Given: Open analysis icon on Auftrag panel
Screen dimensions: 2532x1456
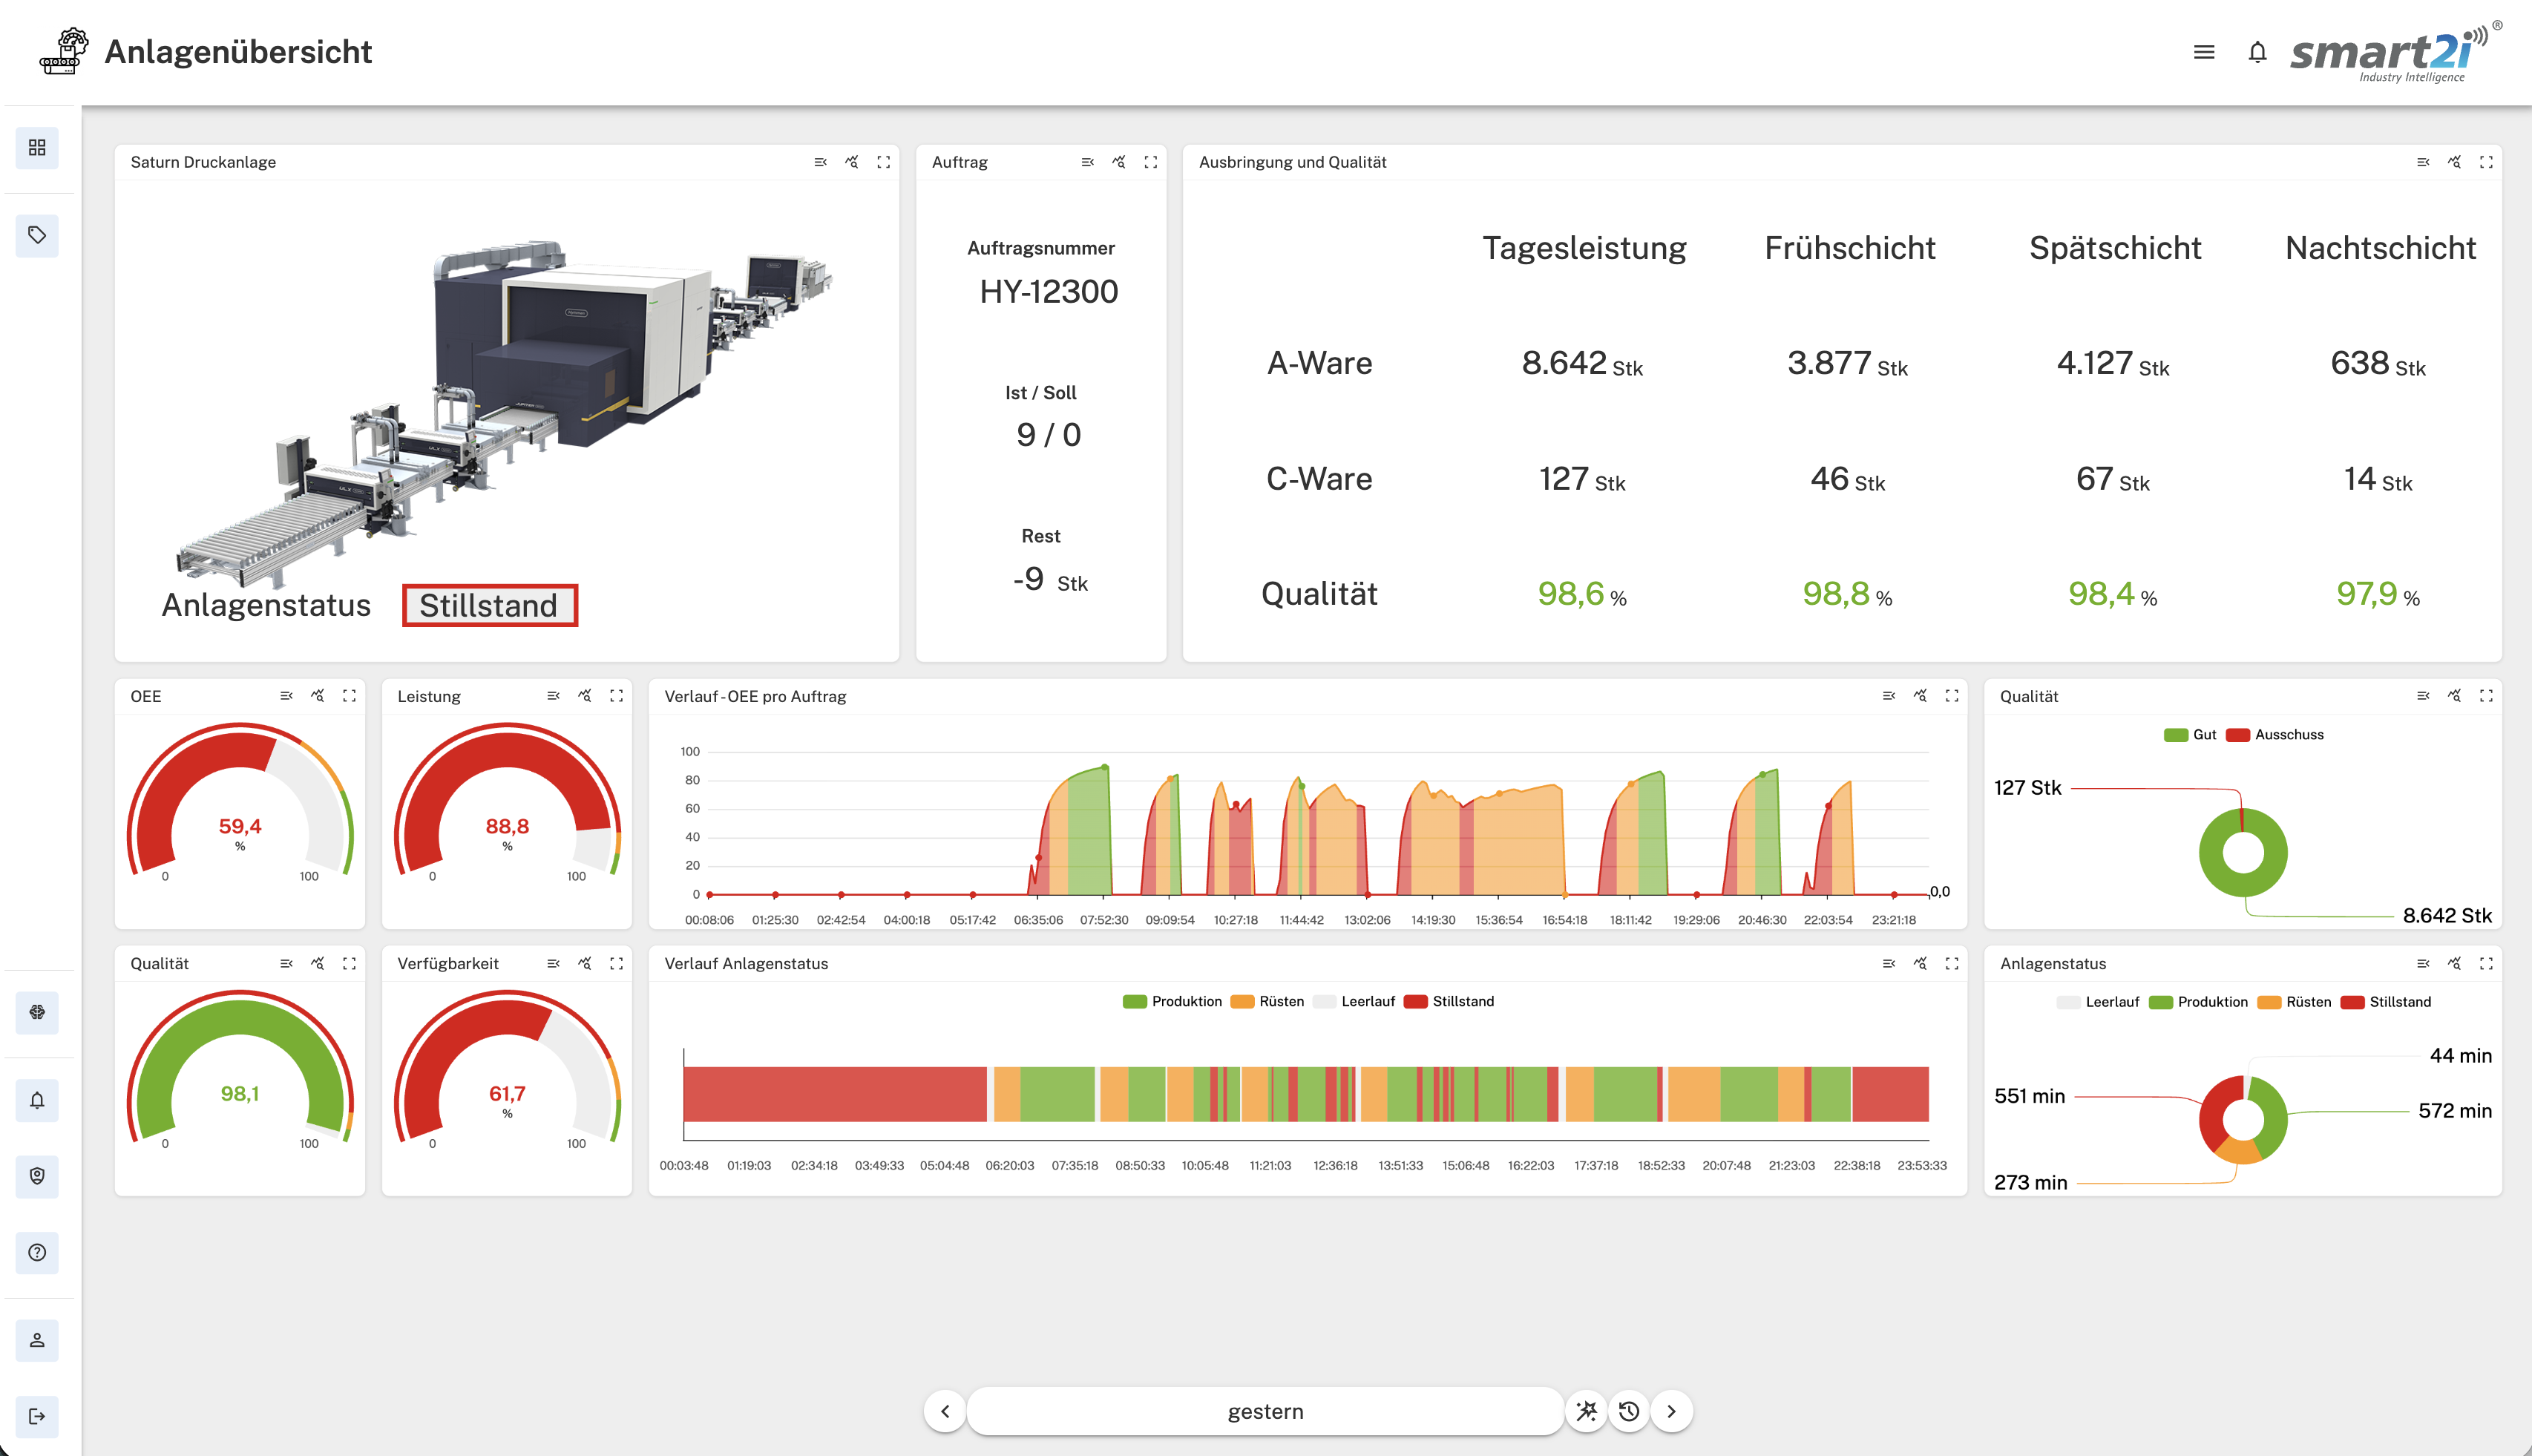Looking at the screenshot, I should (1119, 162).
